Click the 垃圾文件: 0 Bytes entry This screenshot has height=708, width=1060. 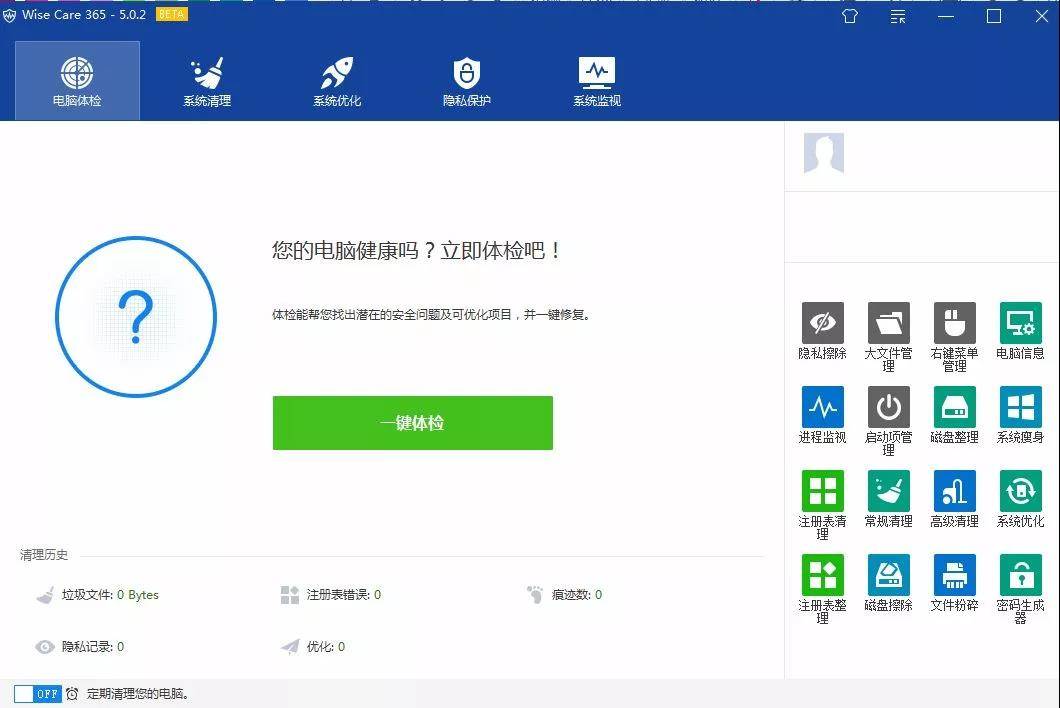pos(97,595)
